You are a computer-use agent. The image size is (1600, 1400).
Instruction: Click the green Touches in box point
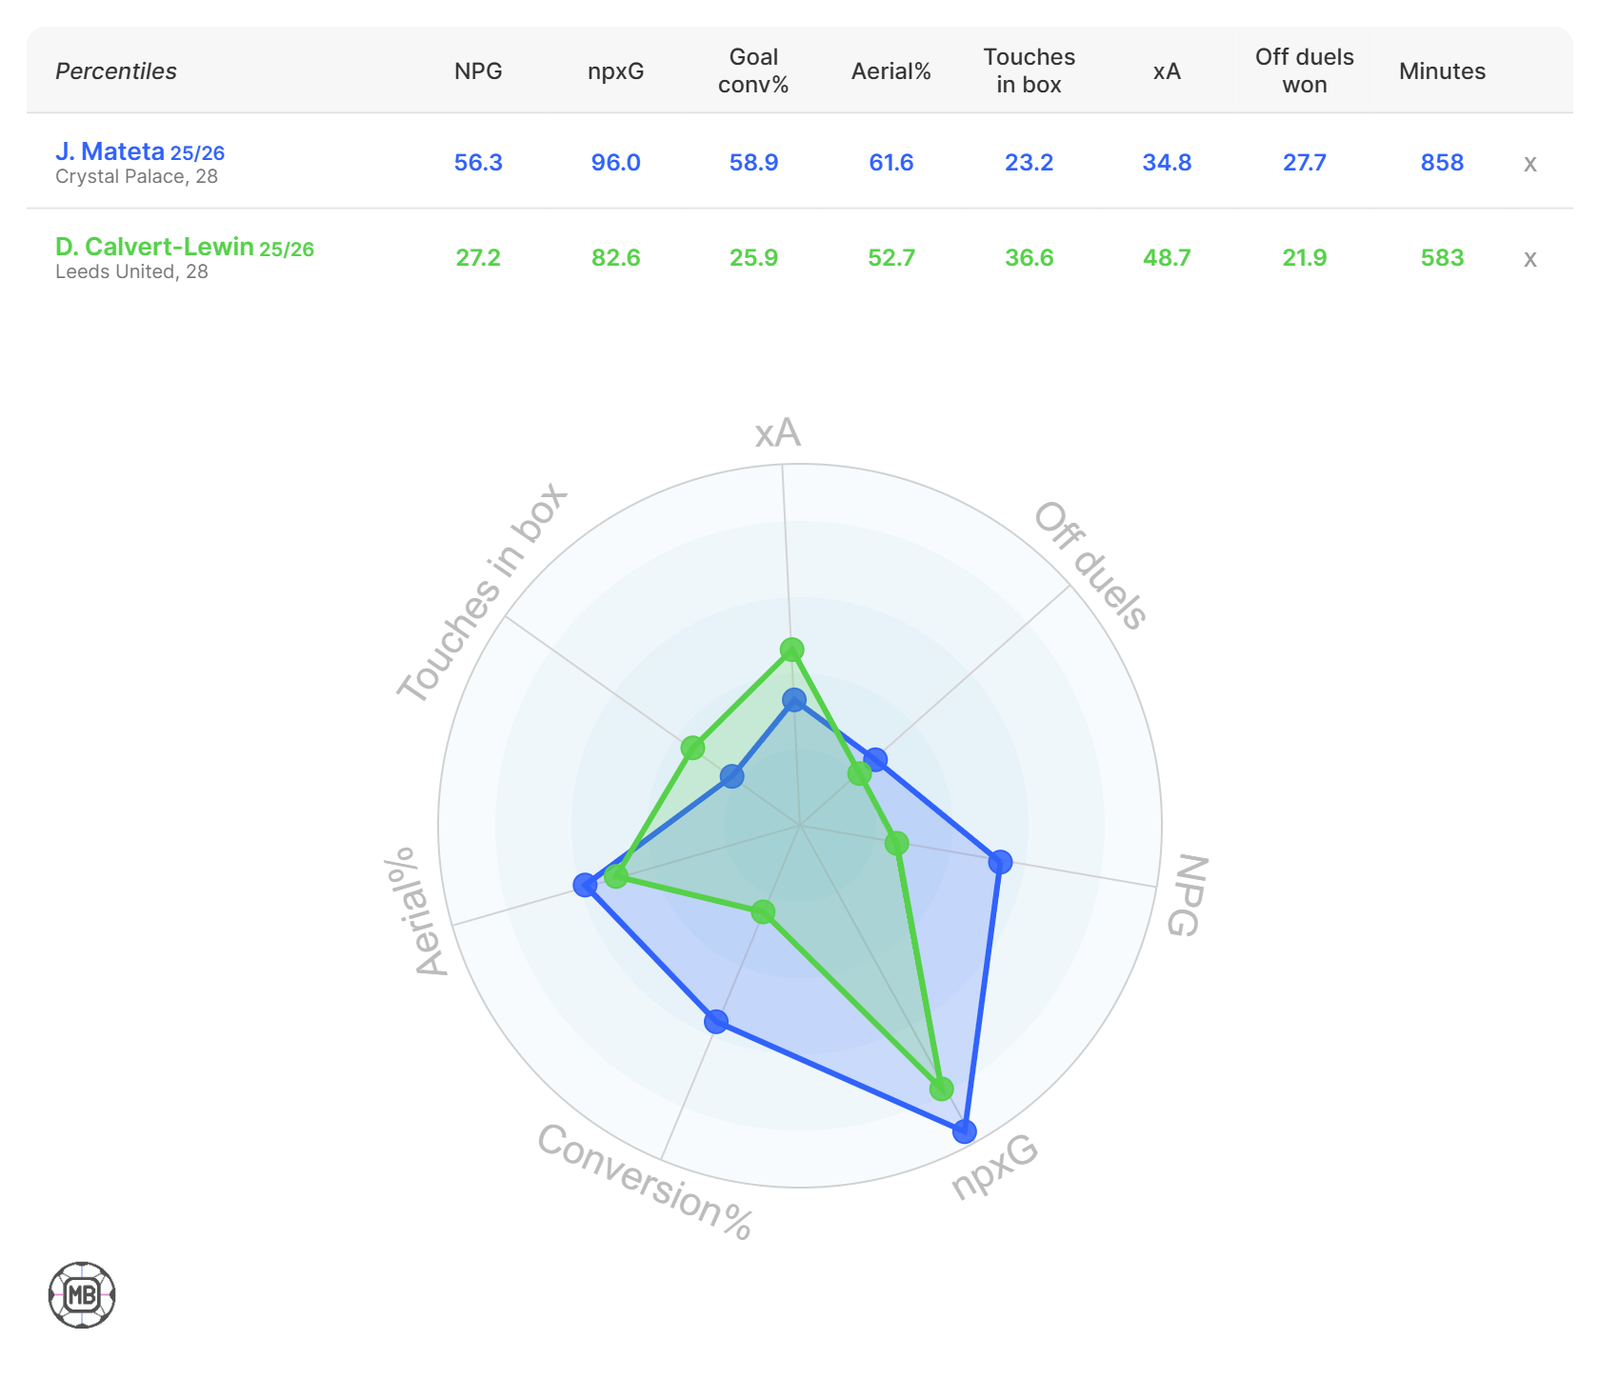click(x=693, y=747)
